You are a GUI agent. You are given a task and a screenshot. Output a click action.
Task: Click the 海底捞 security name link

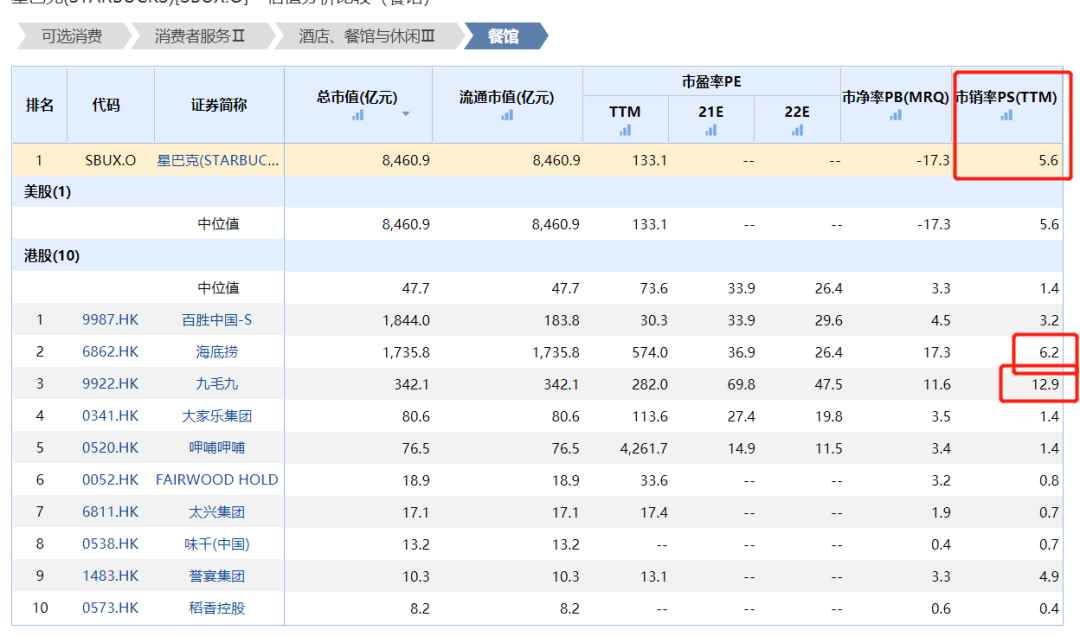[x=217, y=352]
